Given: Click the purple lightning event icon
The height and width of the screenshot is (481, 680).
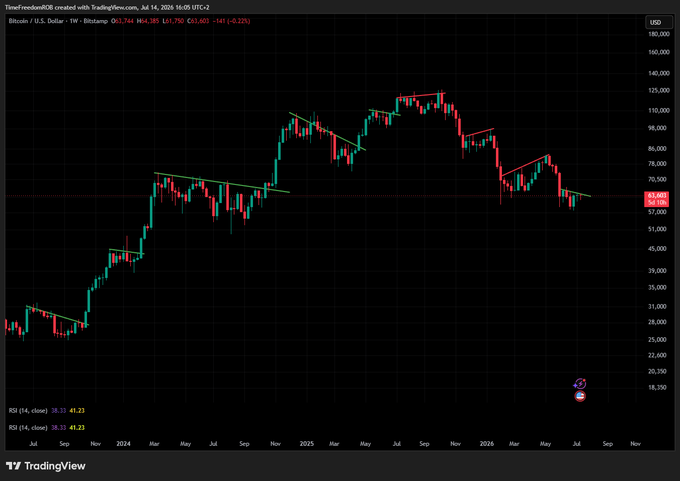Looking at the screenshot, I should point(580,384).
